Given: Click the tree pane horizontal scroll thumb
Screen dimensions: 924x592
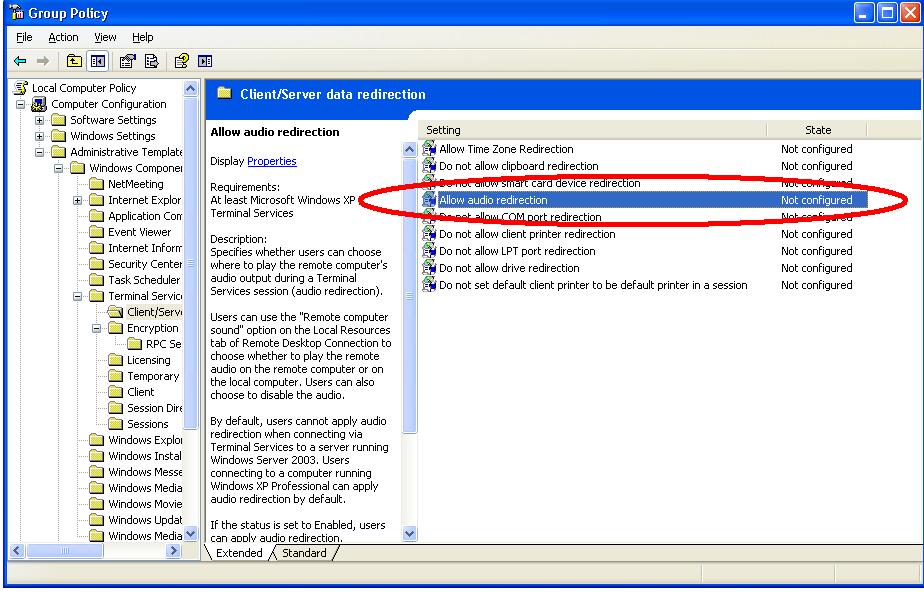Looking at the screenshot, I should pos(65,551).
